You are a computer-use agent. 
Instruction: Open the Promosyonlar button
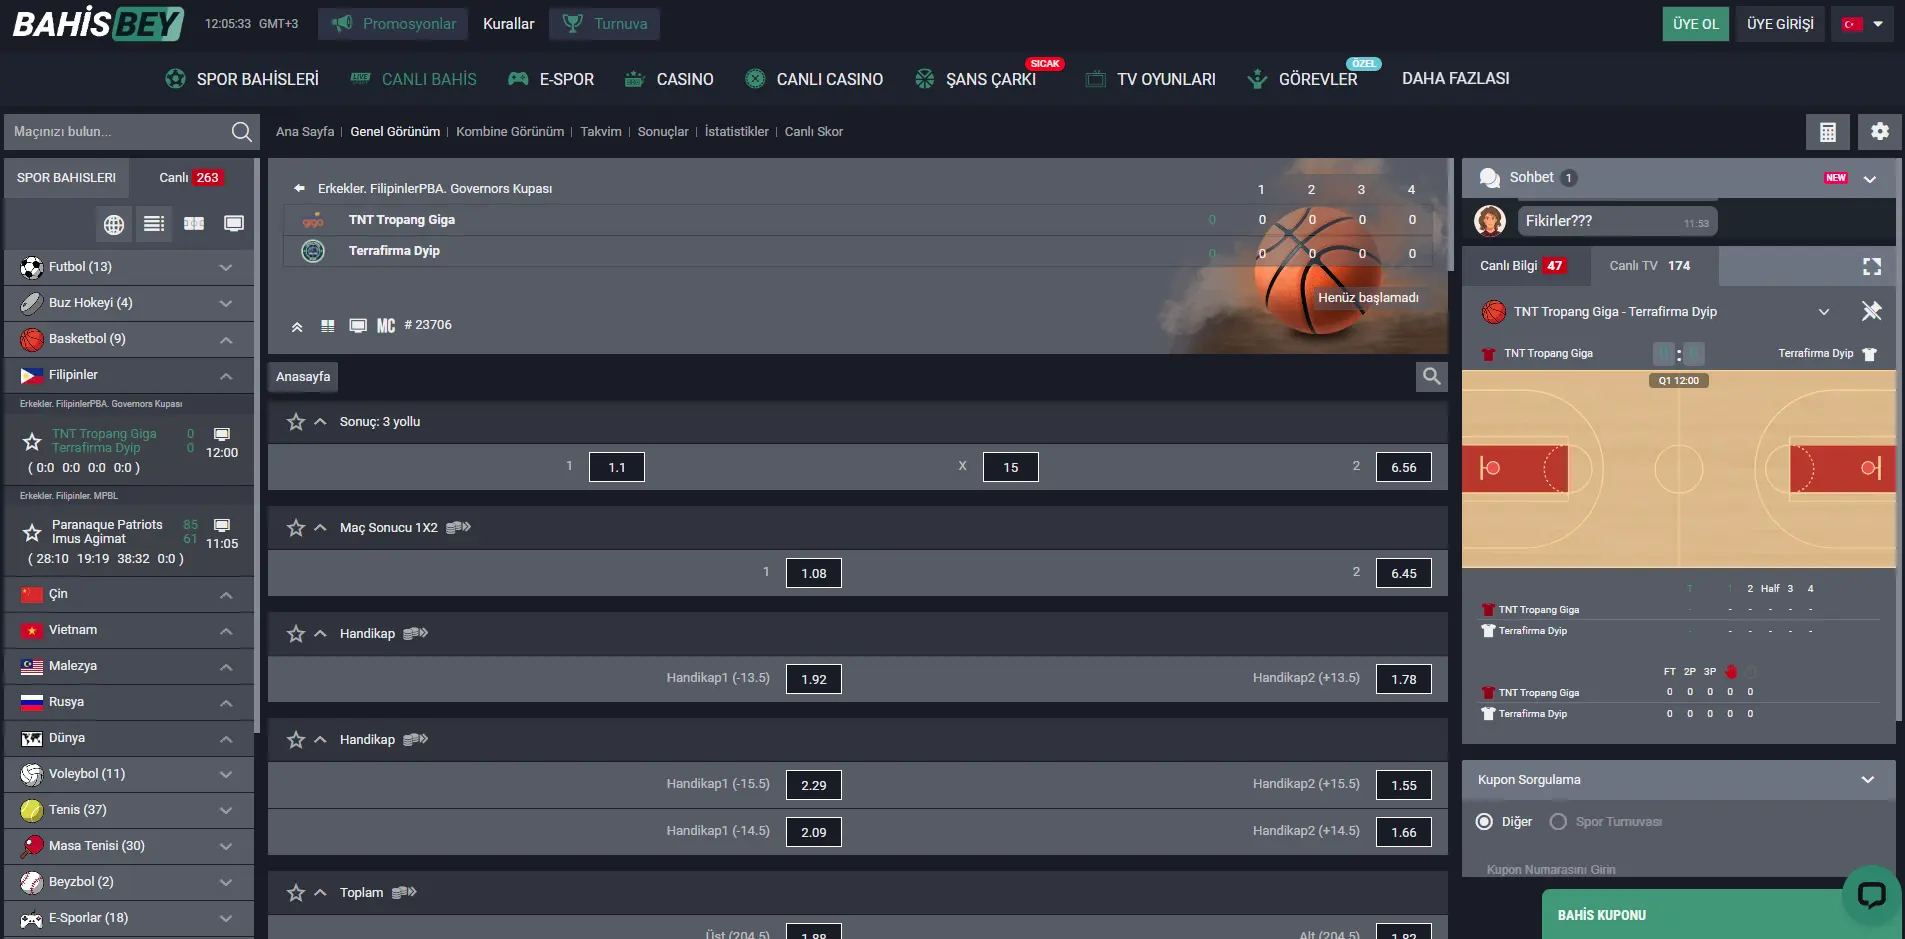[393, 24]
